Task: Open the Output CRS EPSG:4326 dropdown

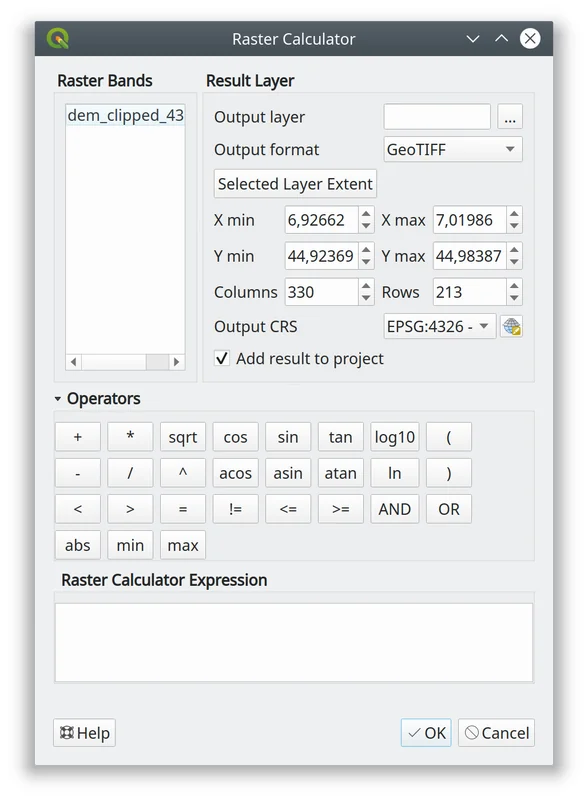Action: pos(439,327)
